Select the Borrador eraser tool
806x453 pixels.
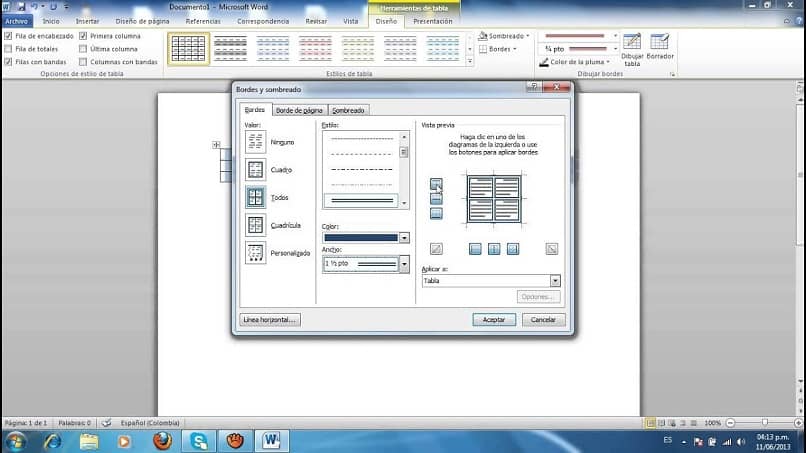pos(660,46)
